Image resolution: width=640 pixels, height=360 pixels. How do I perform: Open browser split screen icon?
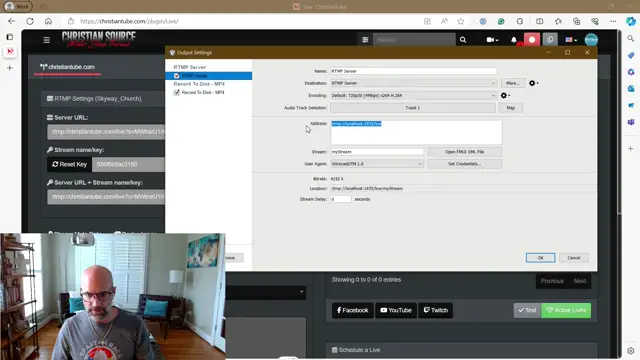click(540, 21)
